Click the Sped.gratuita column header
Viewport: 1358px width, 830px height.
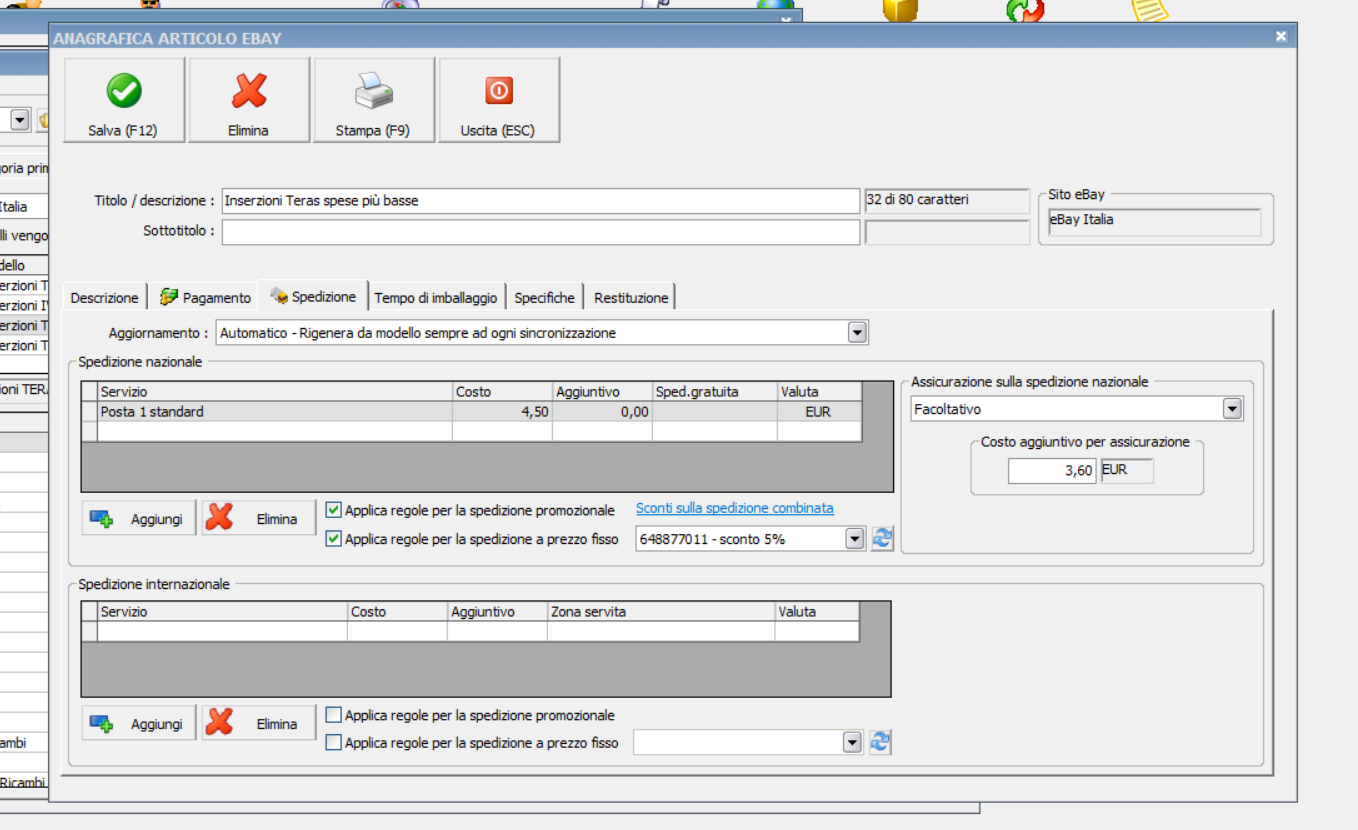click(715, 392)
